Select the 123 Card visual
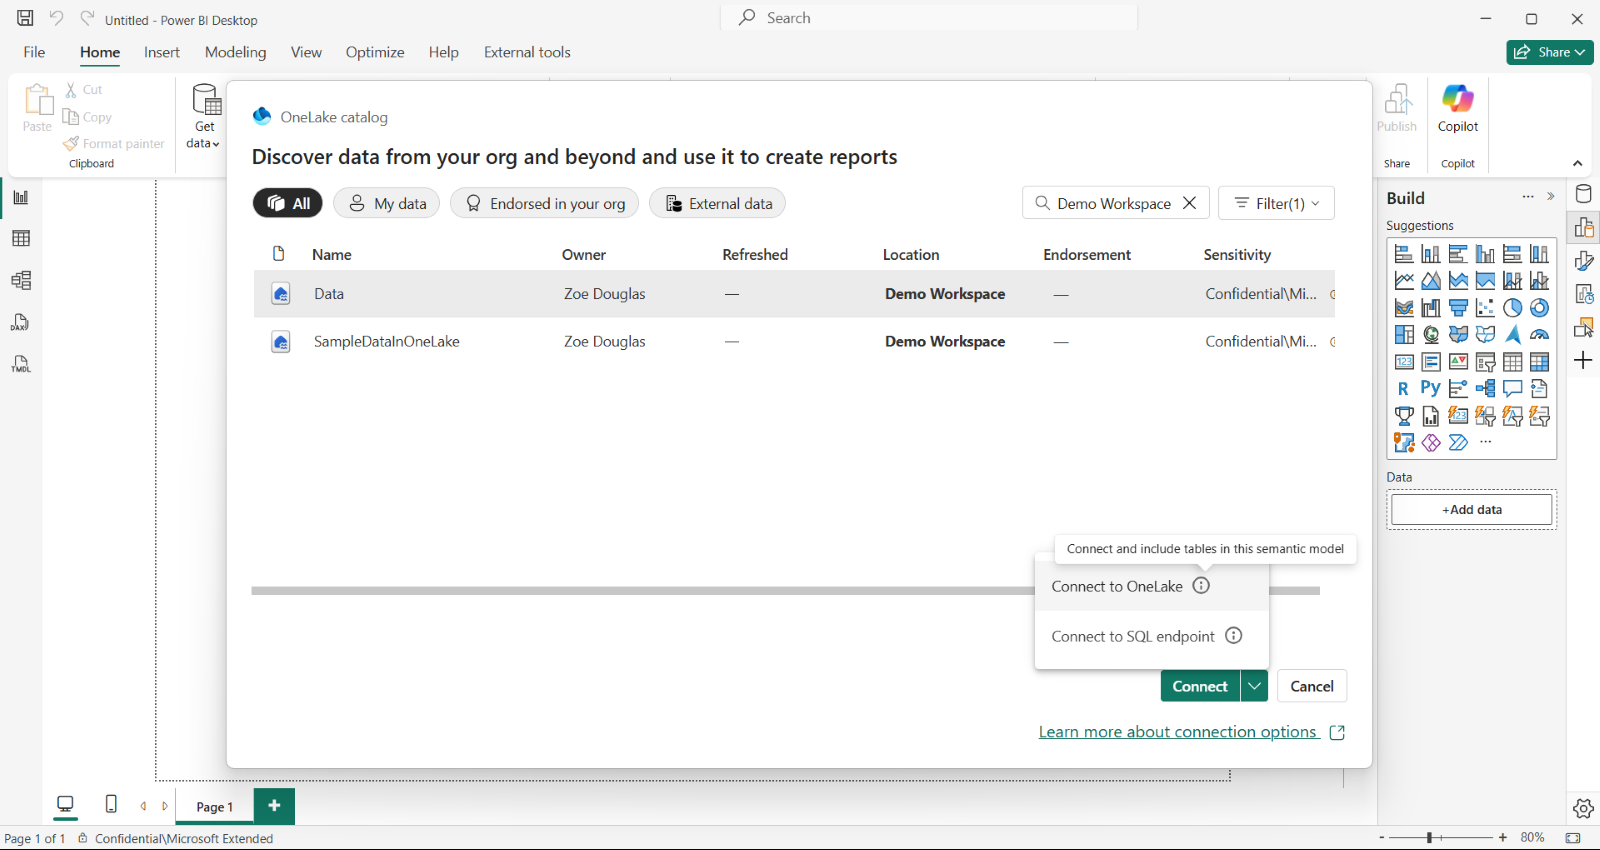 click(x=1404, y=362)
